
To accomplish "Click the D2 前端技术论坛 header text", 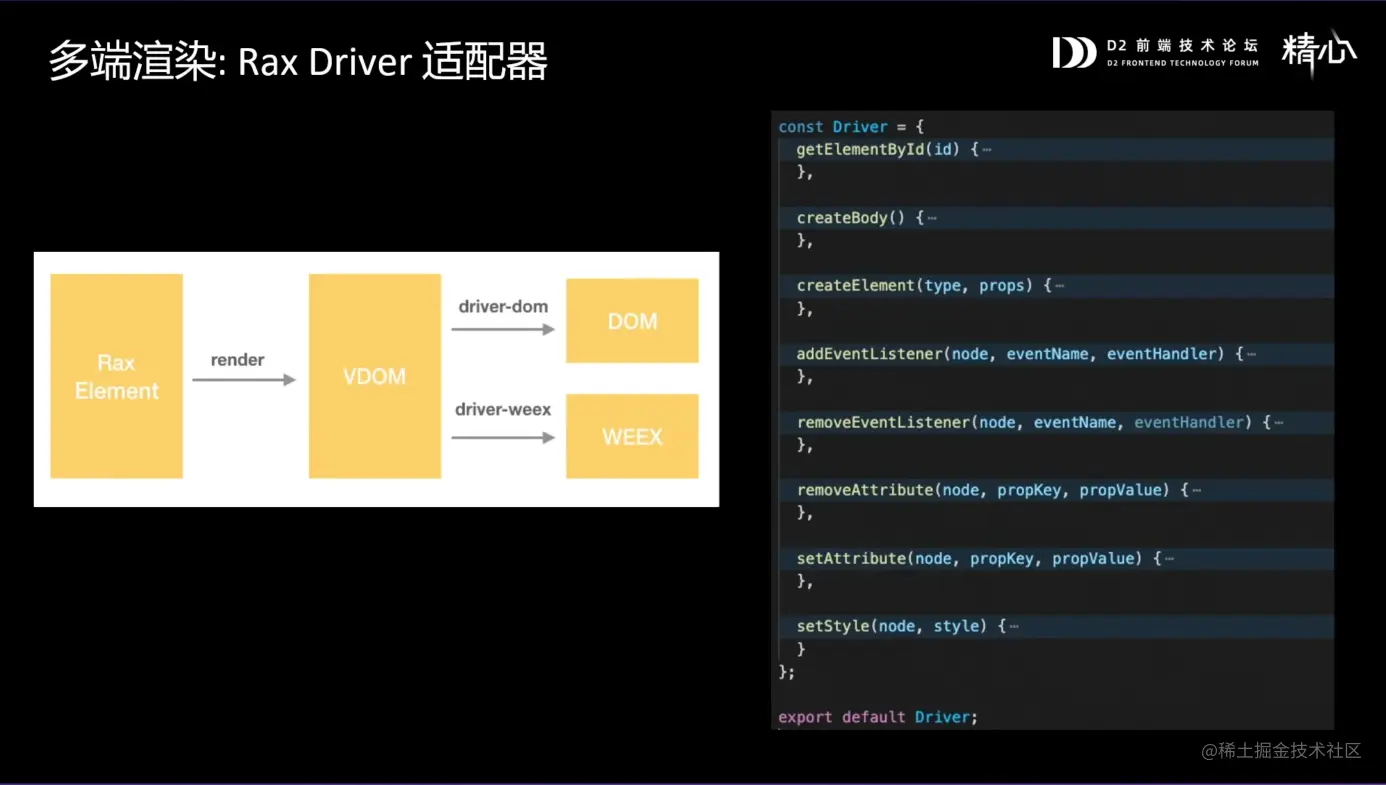I will point(1182,45).
